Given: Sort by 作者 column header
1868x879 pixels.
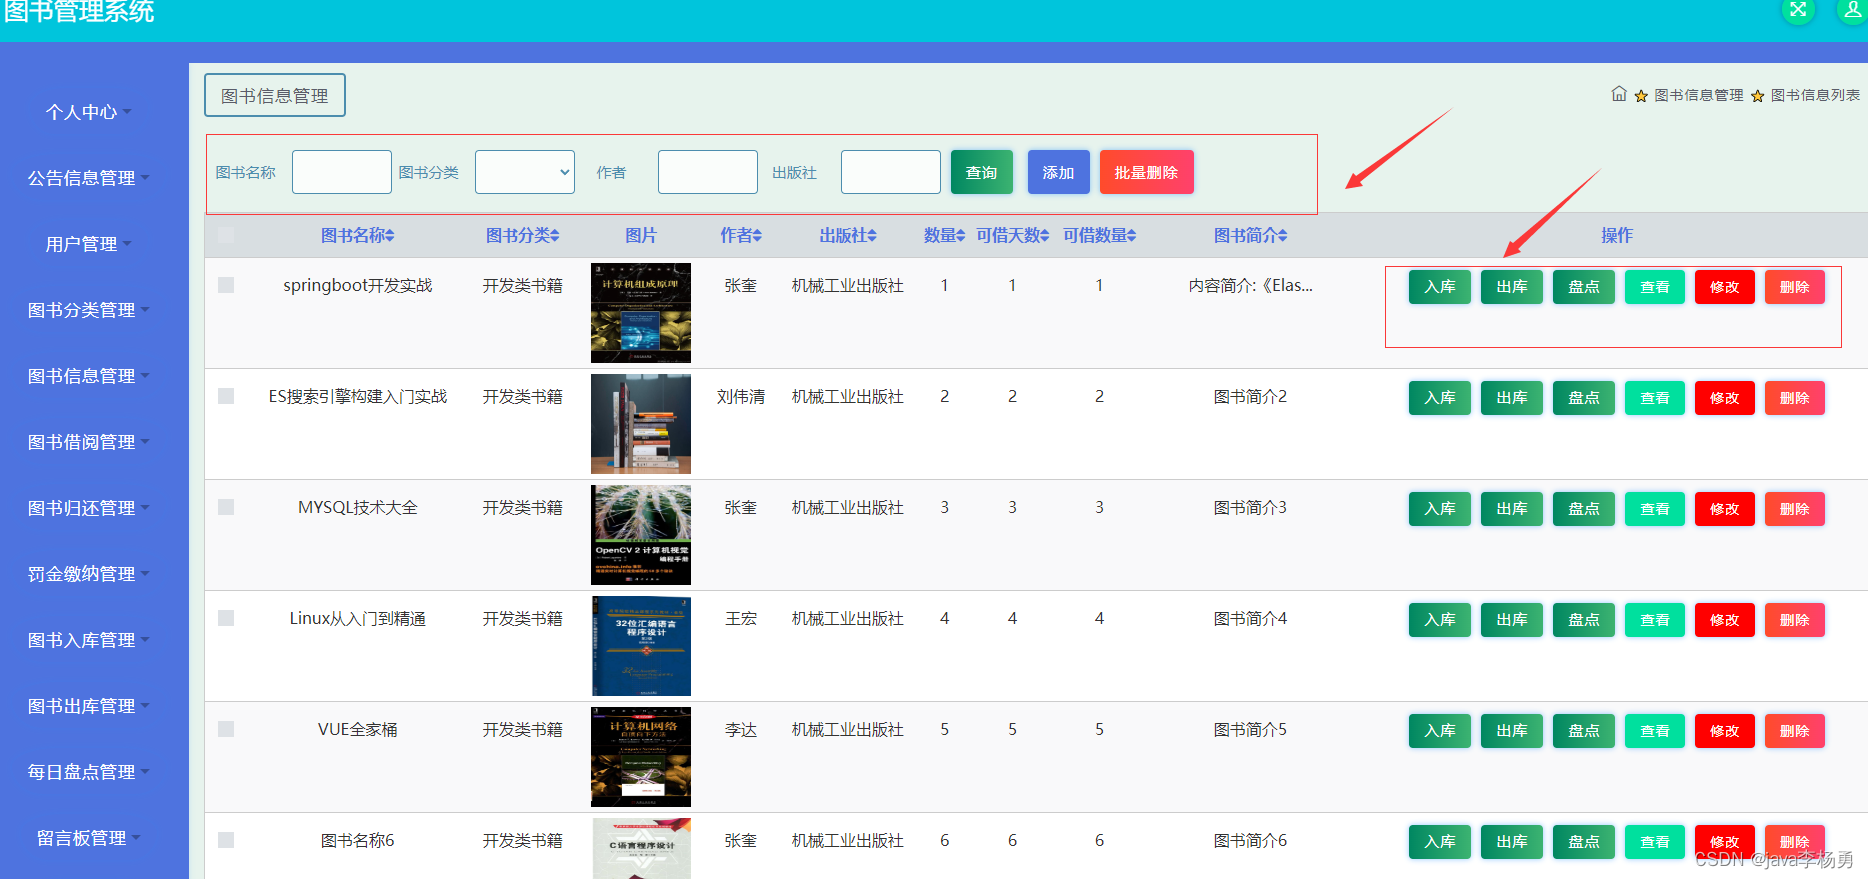Looking at the screenshot, I should 741,236.
